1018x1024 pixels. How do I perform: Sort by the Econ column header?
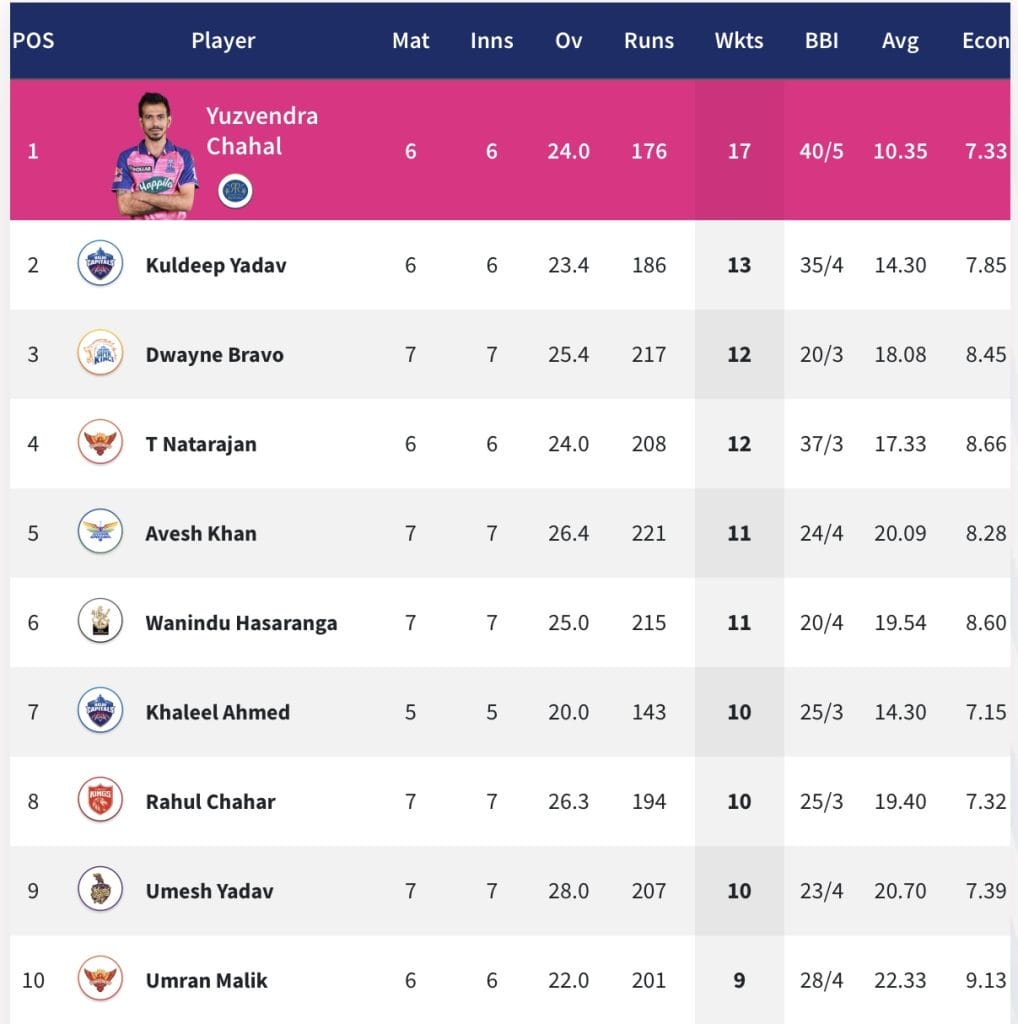985,41
